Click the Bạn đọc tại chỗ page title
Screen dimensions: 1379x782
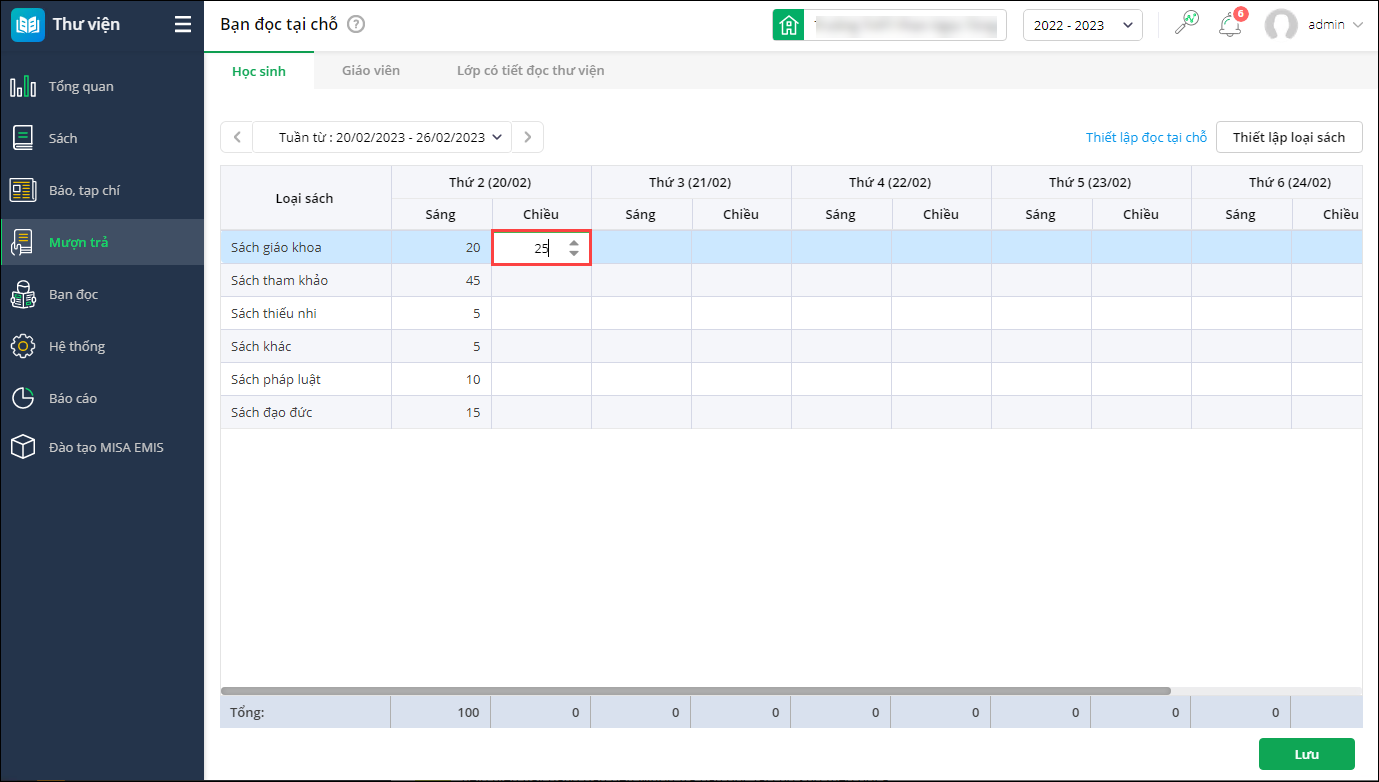point(279,25)
